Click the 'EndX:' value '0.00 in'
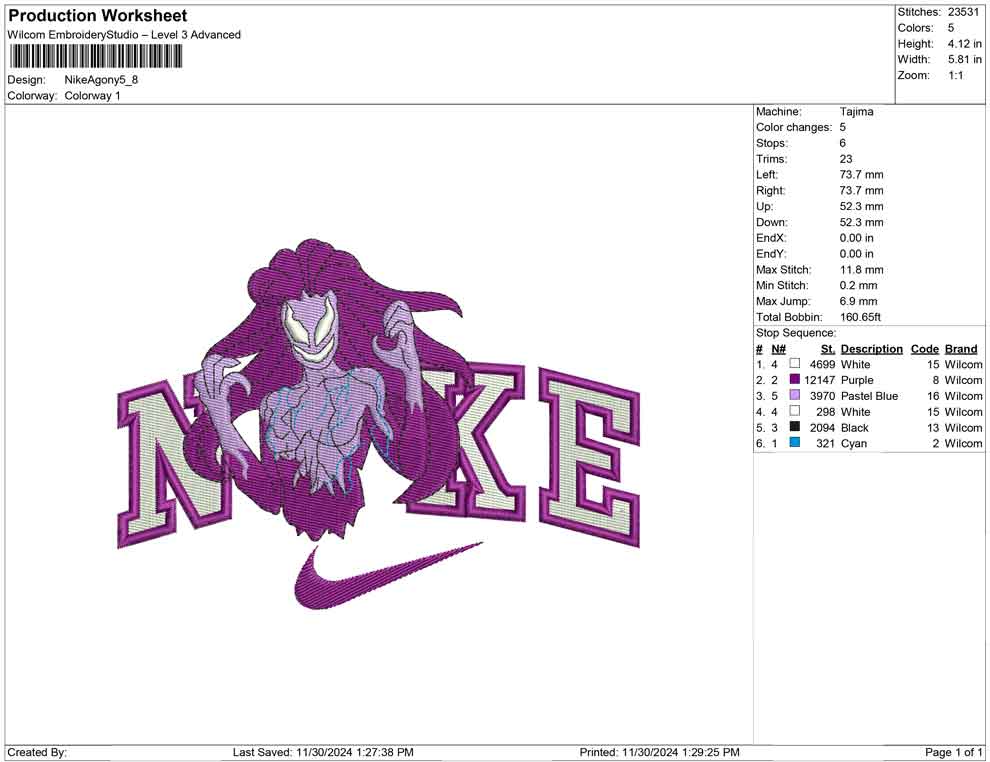The width and height of the screenshot is (990, 762). tap(857, 238)
